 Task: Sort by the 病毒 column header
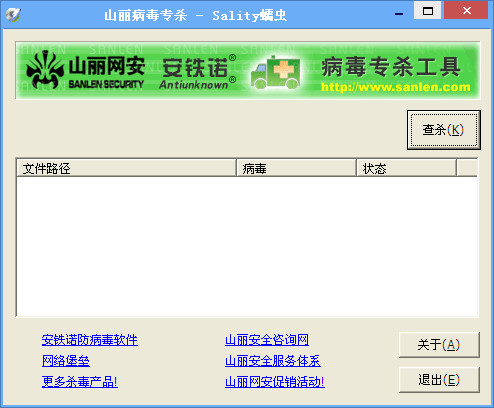click(296, 168)
